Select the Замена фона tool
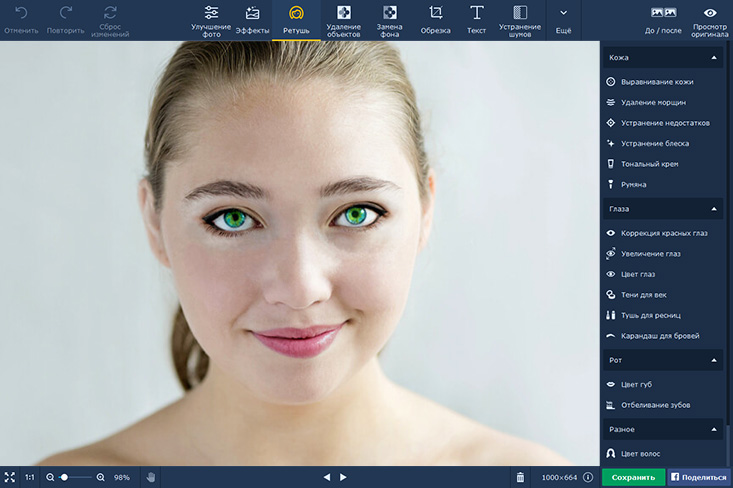Image resolution: width=733 pixels, height=488 pixels. (x=389, y=20)
